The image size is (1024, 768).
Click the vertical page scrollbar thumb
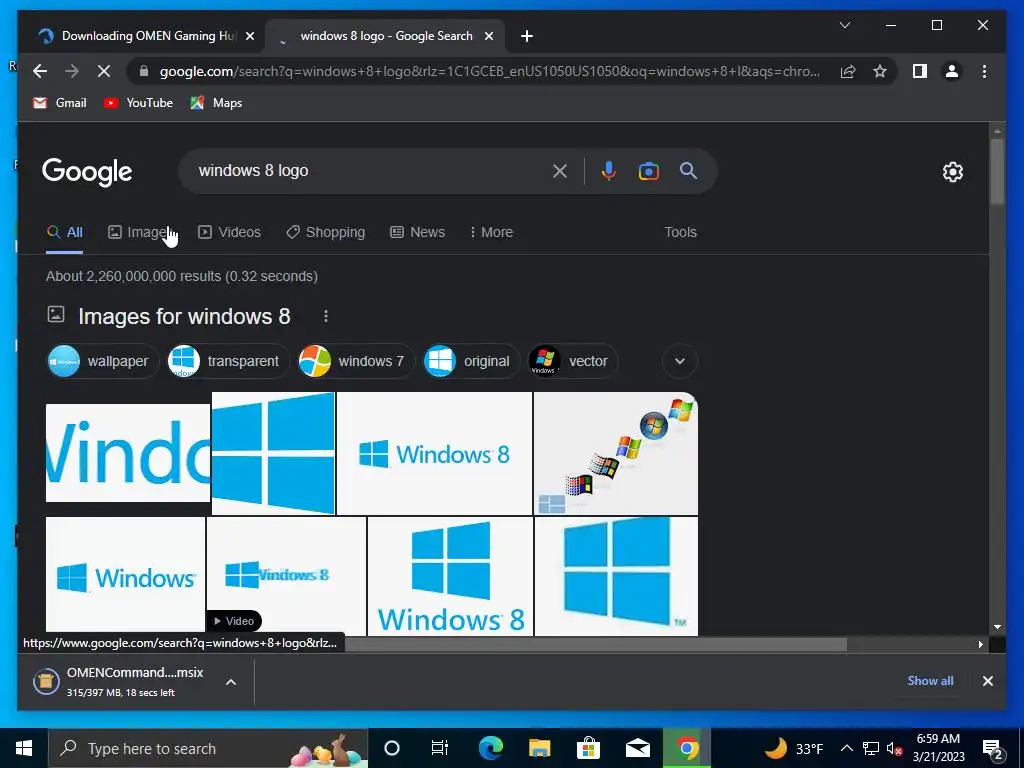997,172
